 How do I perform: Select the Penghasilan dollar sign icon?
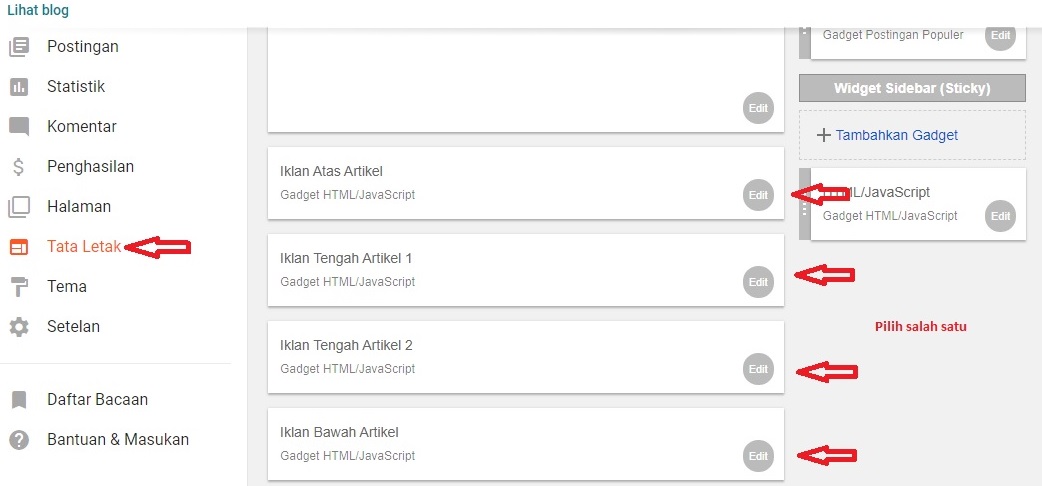coord(19,167)
